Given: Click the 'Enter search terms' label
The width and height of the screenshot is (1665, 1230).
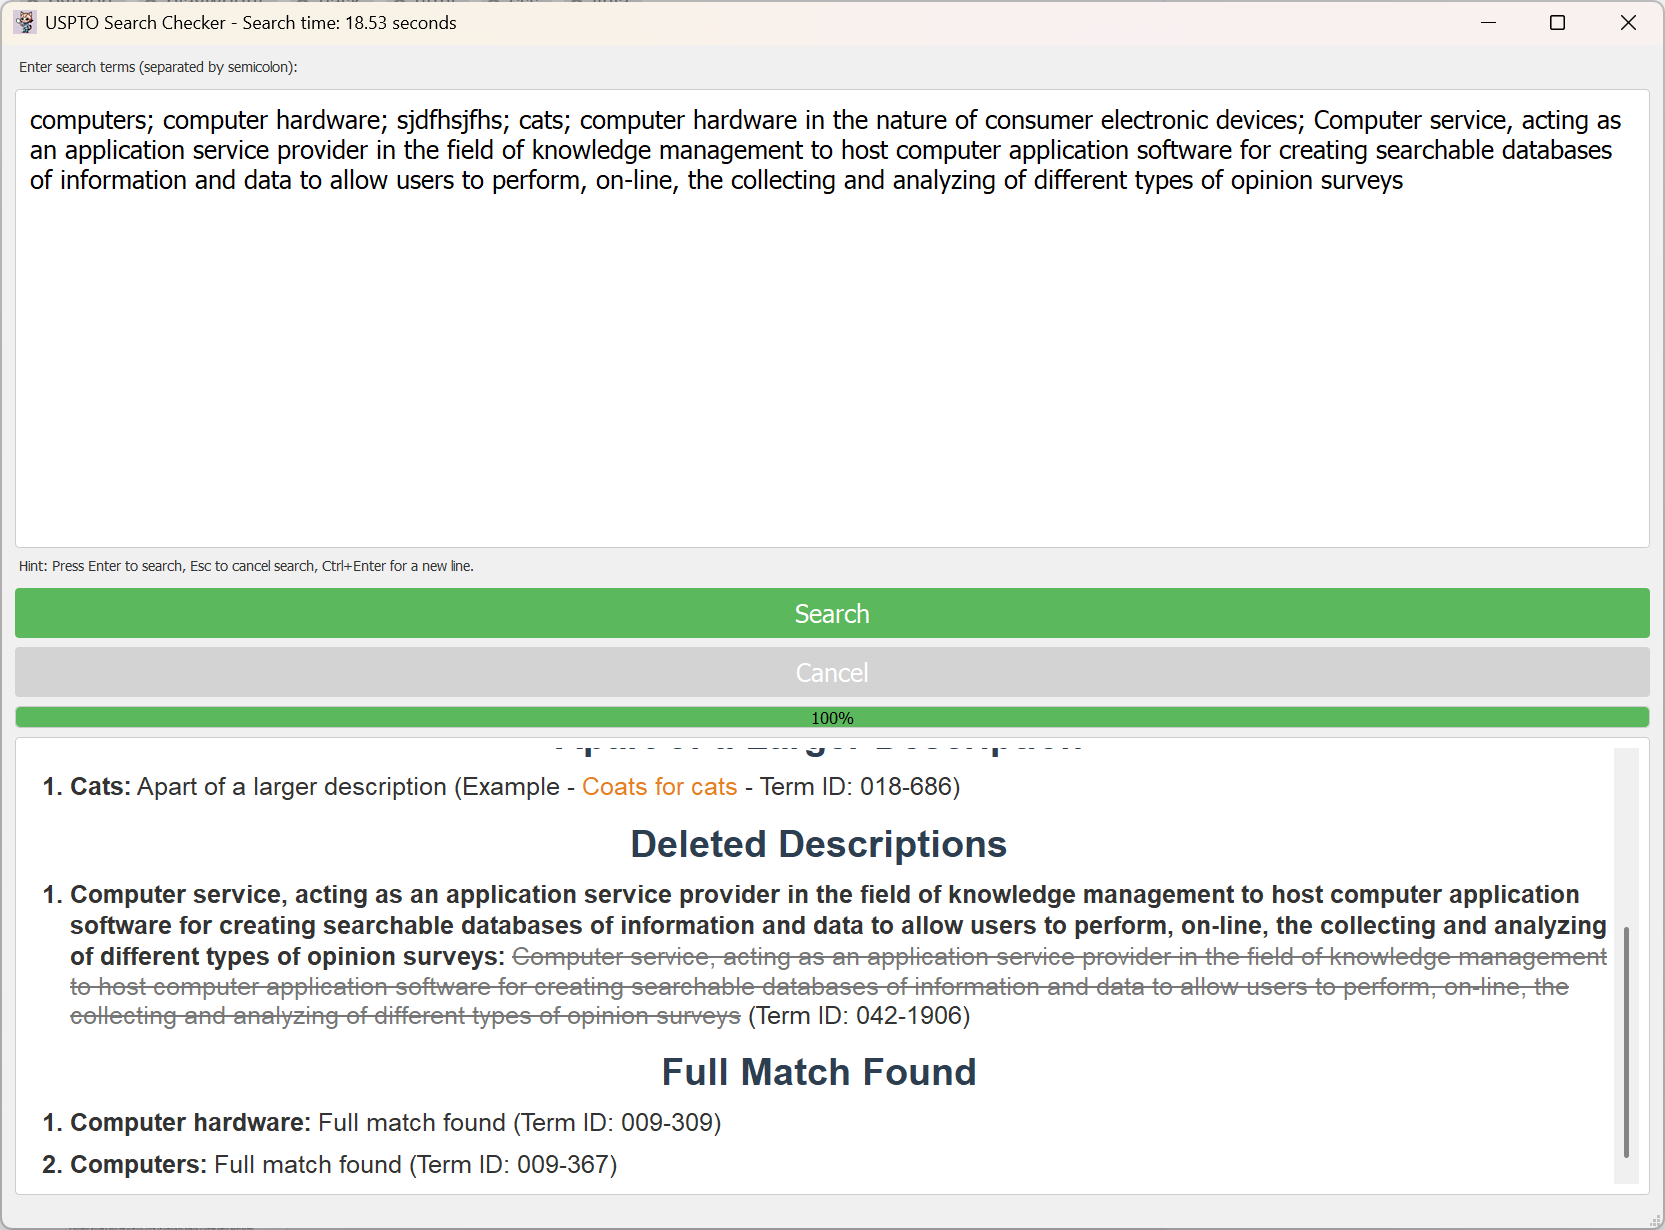Looking at the screenshot, I should pos(158,67).
